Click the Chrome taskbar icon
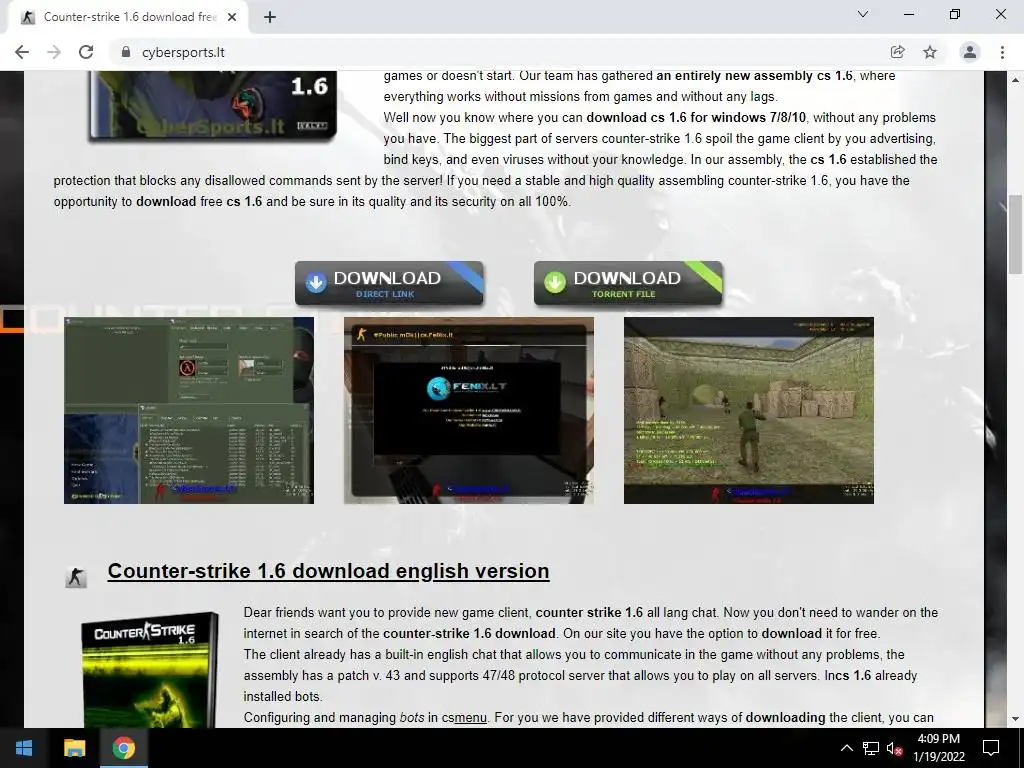 [123, 748]
